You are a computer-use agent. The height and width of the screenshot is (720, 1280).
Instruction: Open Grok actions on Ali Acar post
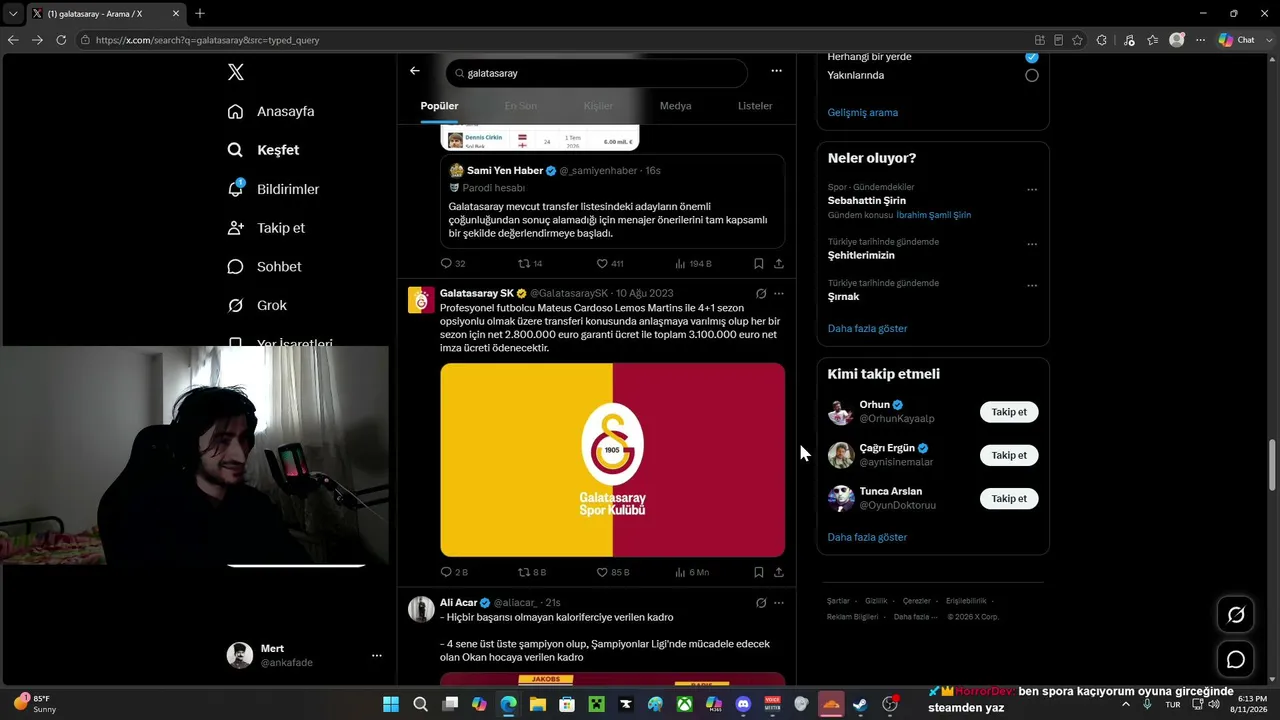[761, 603]
